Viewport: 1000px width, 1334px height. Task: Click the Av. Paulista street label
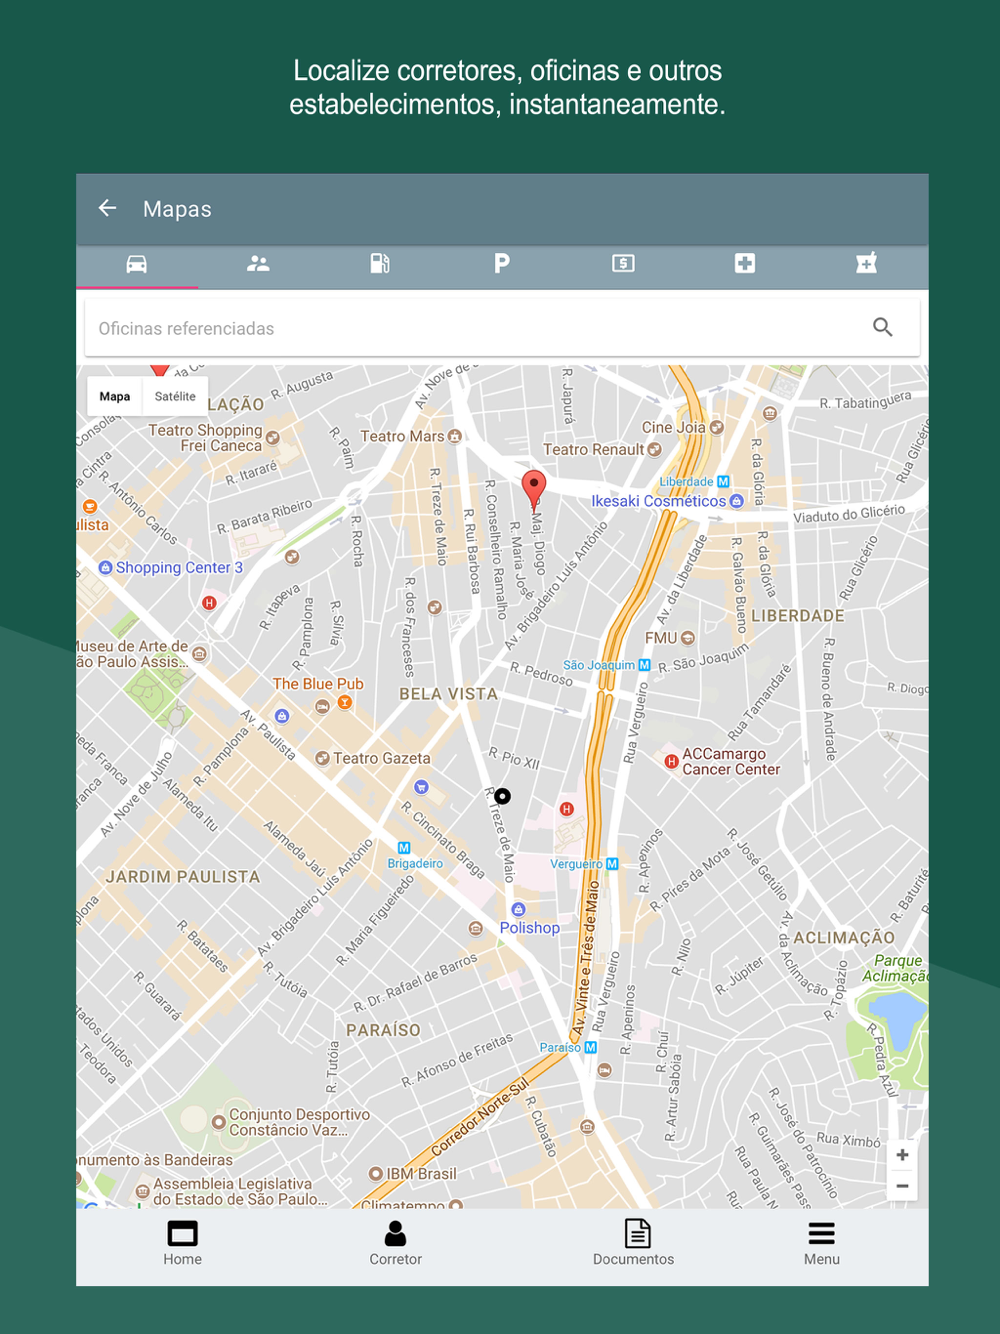pyautogui.click(x=268, y=734)
